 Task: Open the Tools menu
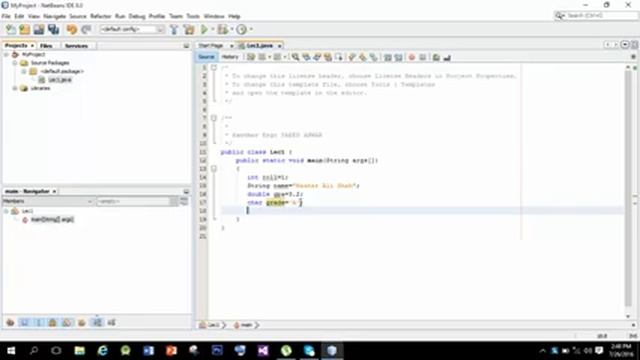pos(193,16)
